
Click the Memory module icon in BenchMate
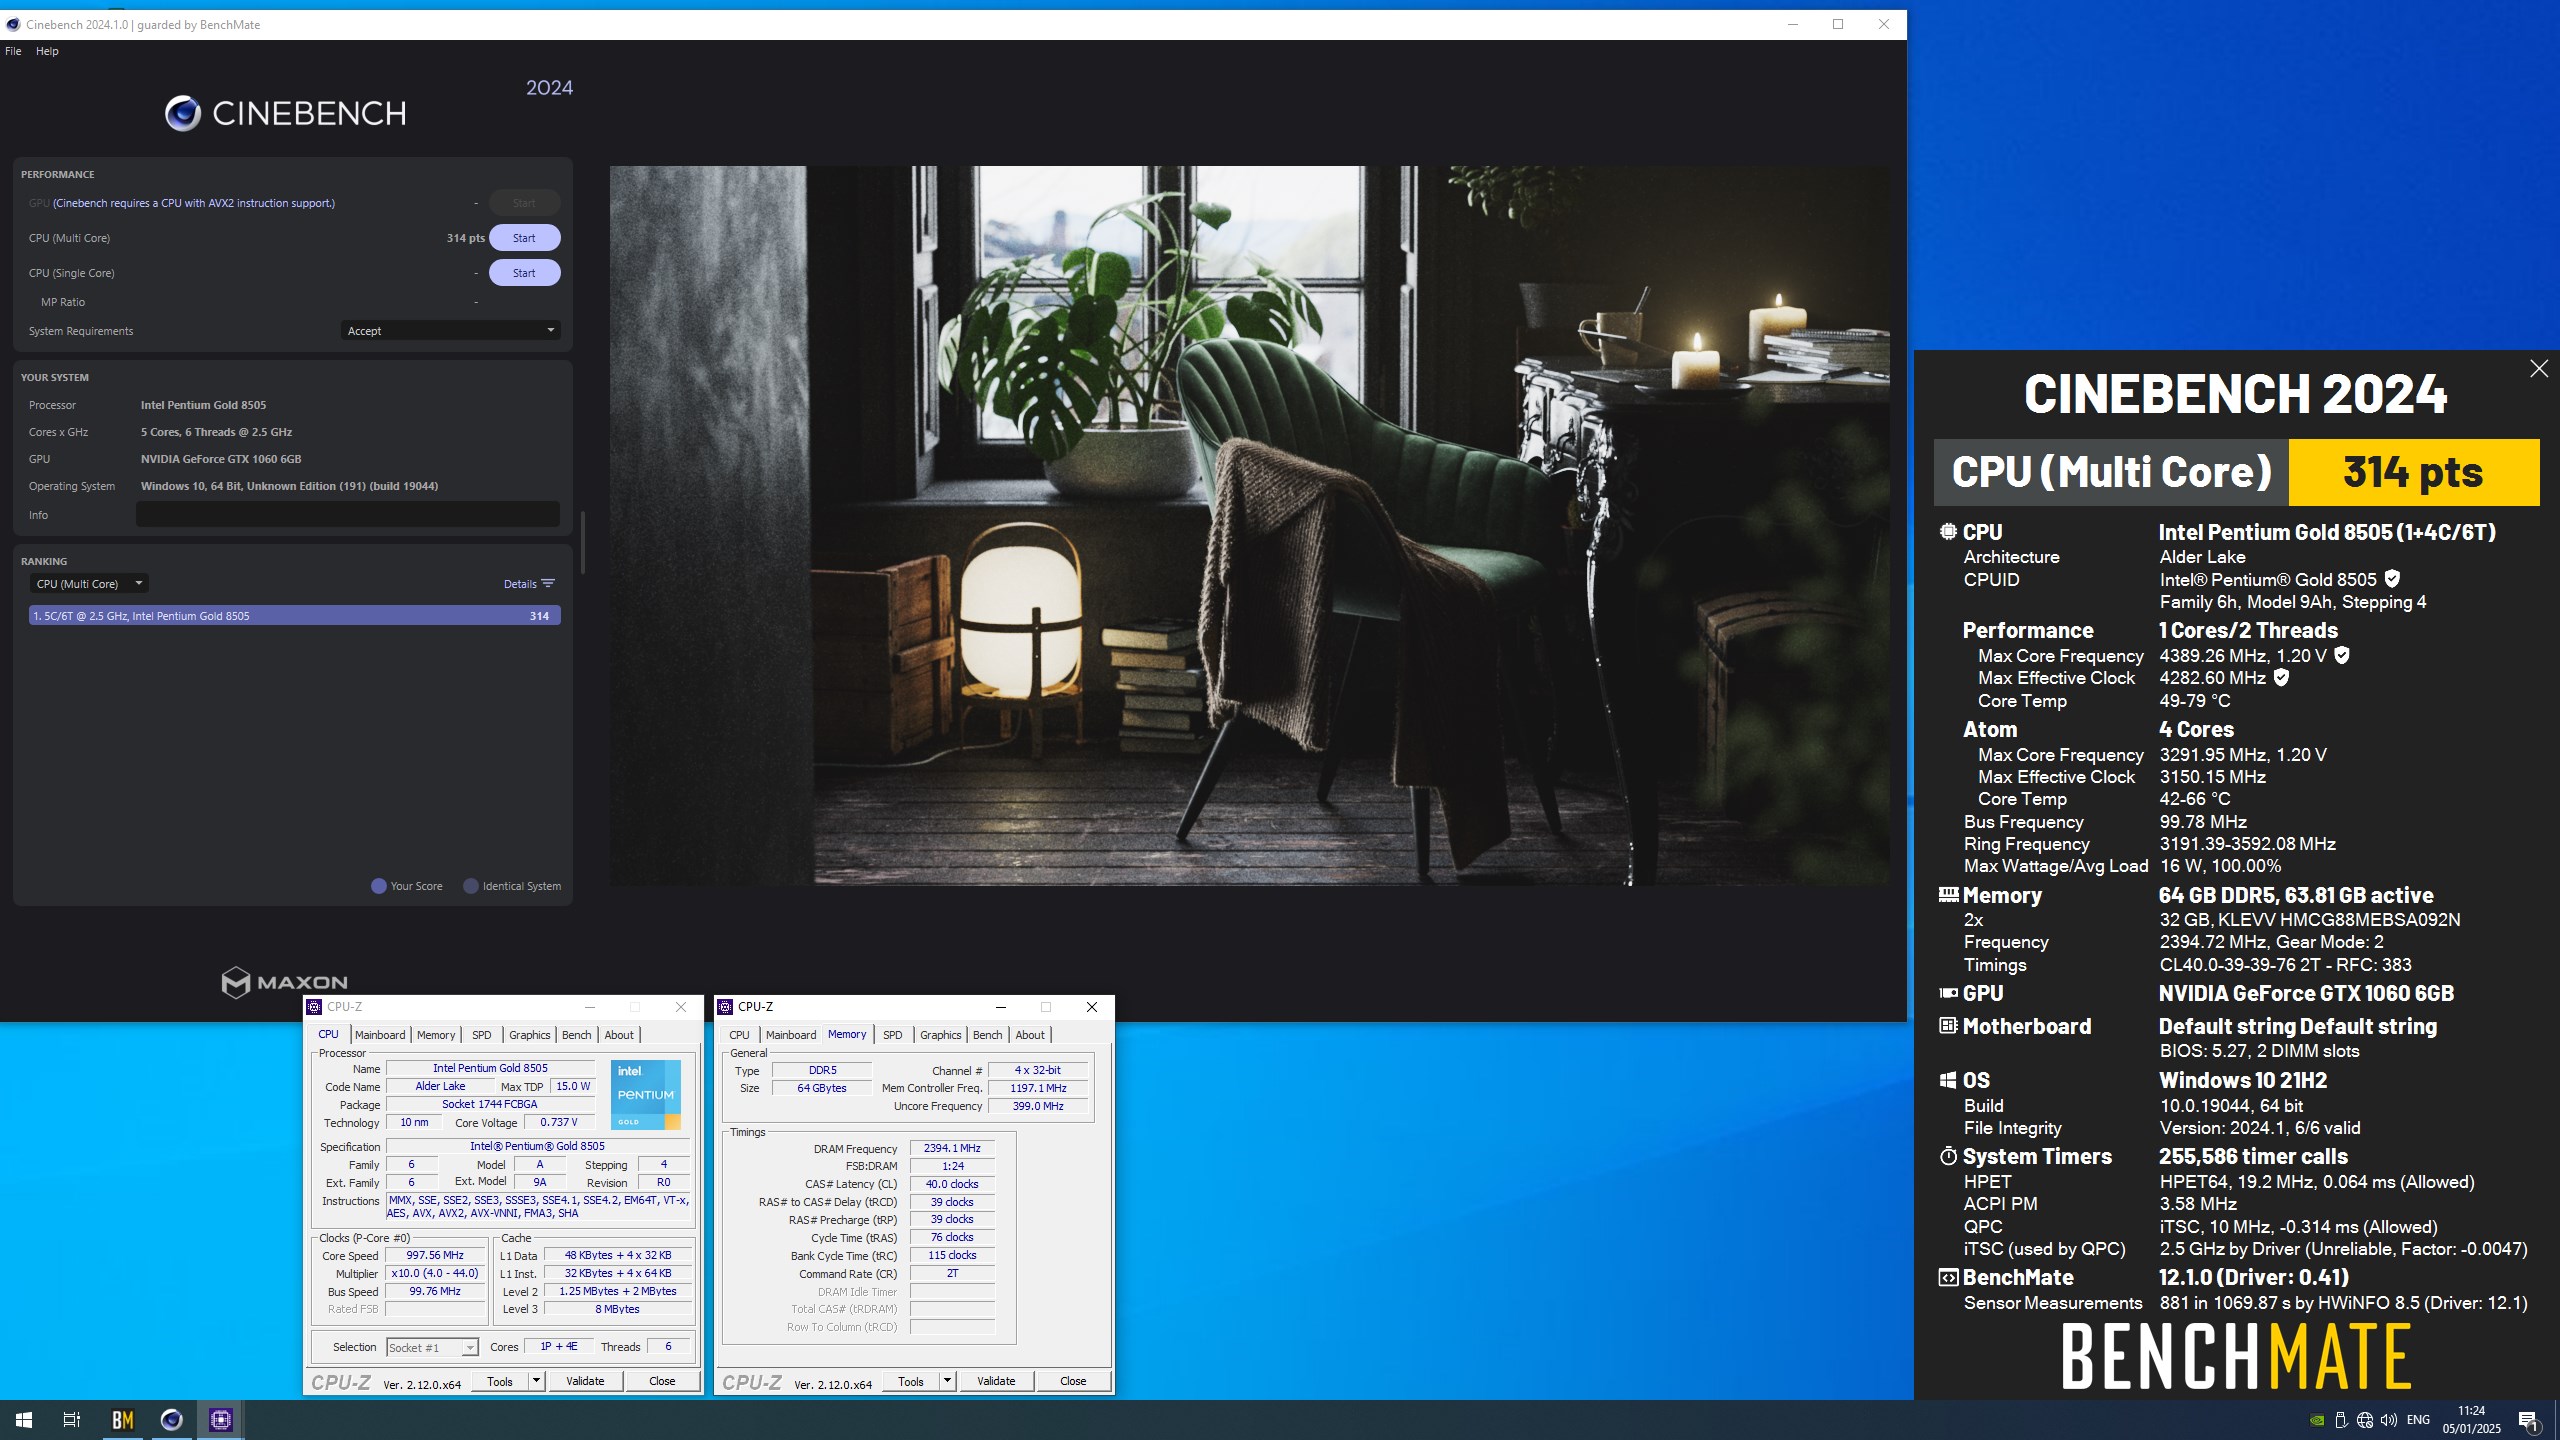point(1948,894)
